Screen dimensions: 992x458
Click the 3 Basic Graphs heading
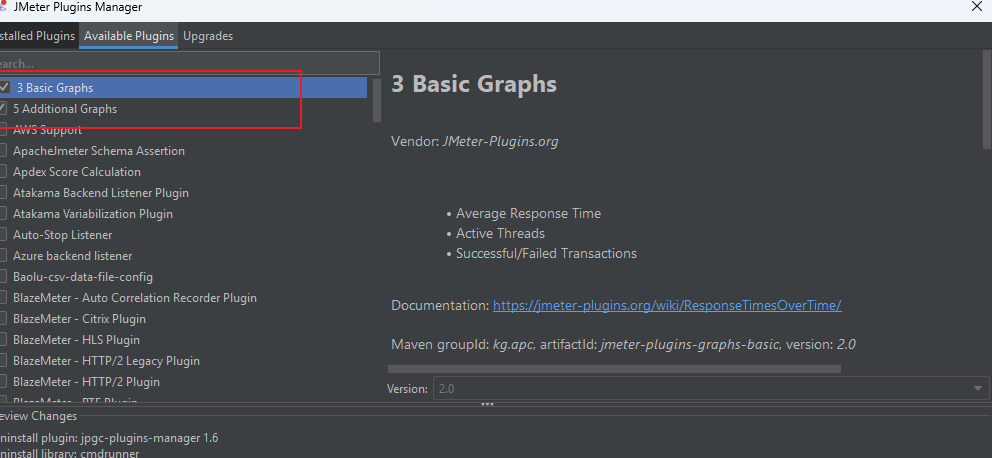[474, 84]
